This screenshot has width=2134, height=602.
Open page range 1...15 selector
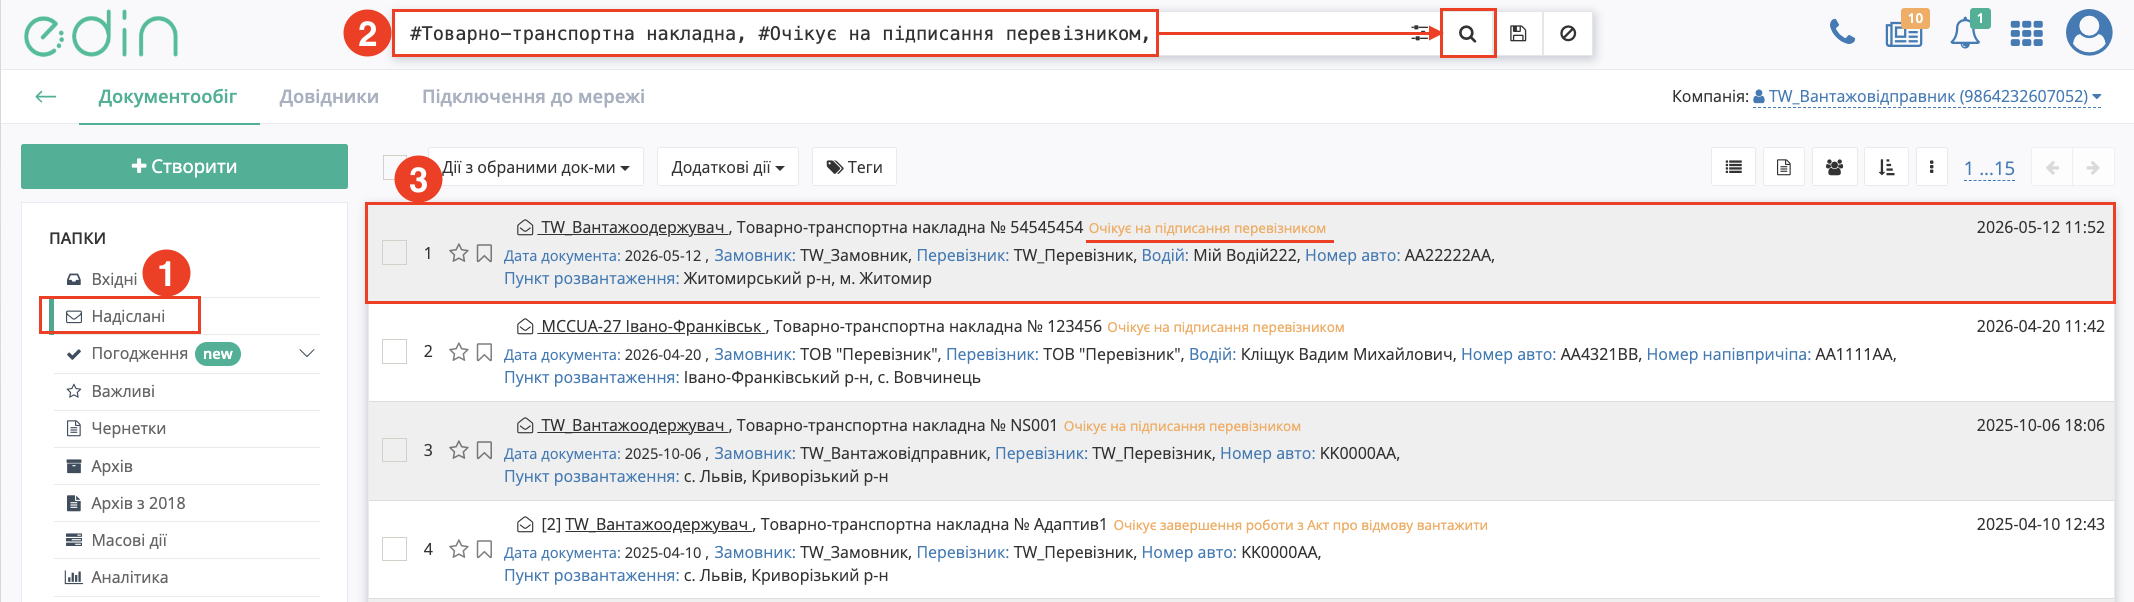(1989, 168)
